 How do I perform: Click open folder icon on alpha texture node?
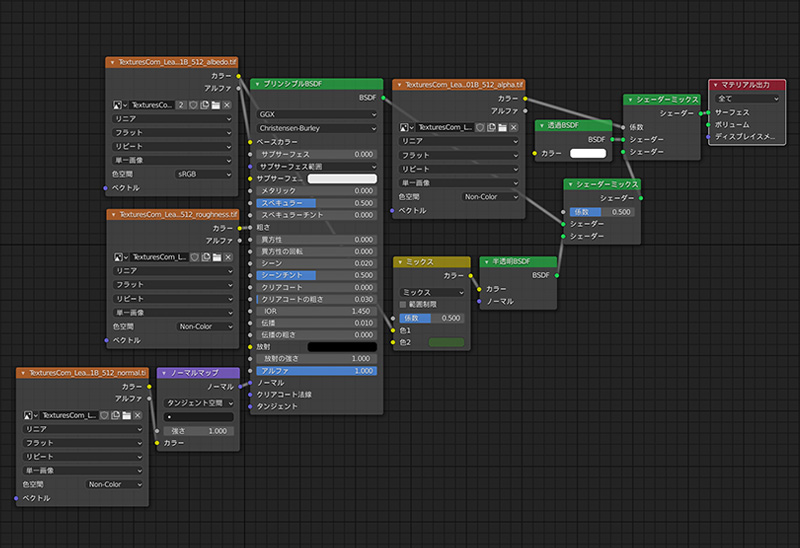[503, 128]
